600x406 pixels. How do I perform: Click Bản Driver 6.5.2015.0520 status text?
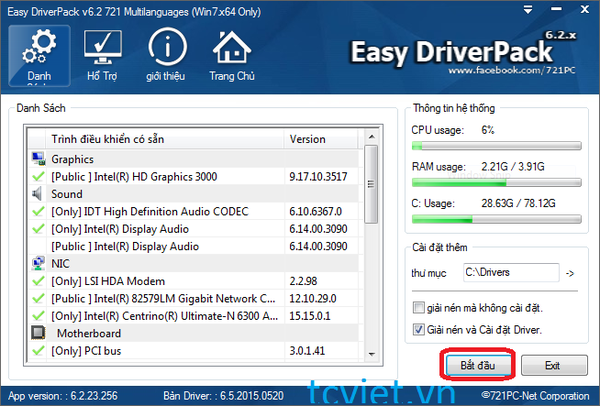(x=223, y=396)
